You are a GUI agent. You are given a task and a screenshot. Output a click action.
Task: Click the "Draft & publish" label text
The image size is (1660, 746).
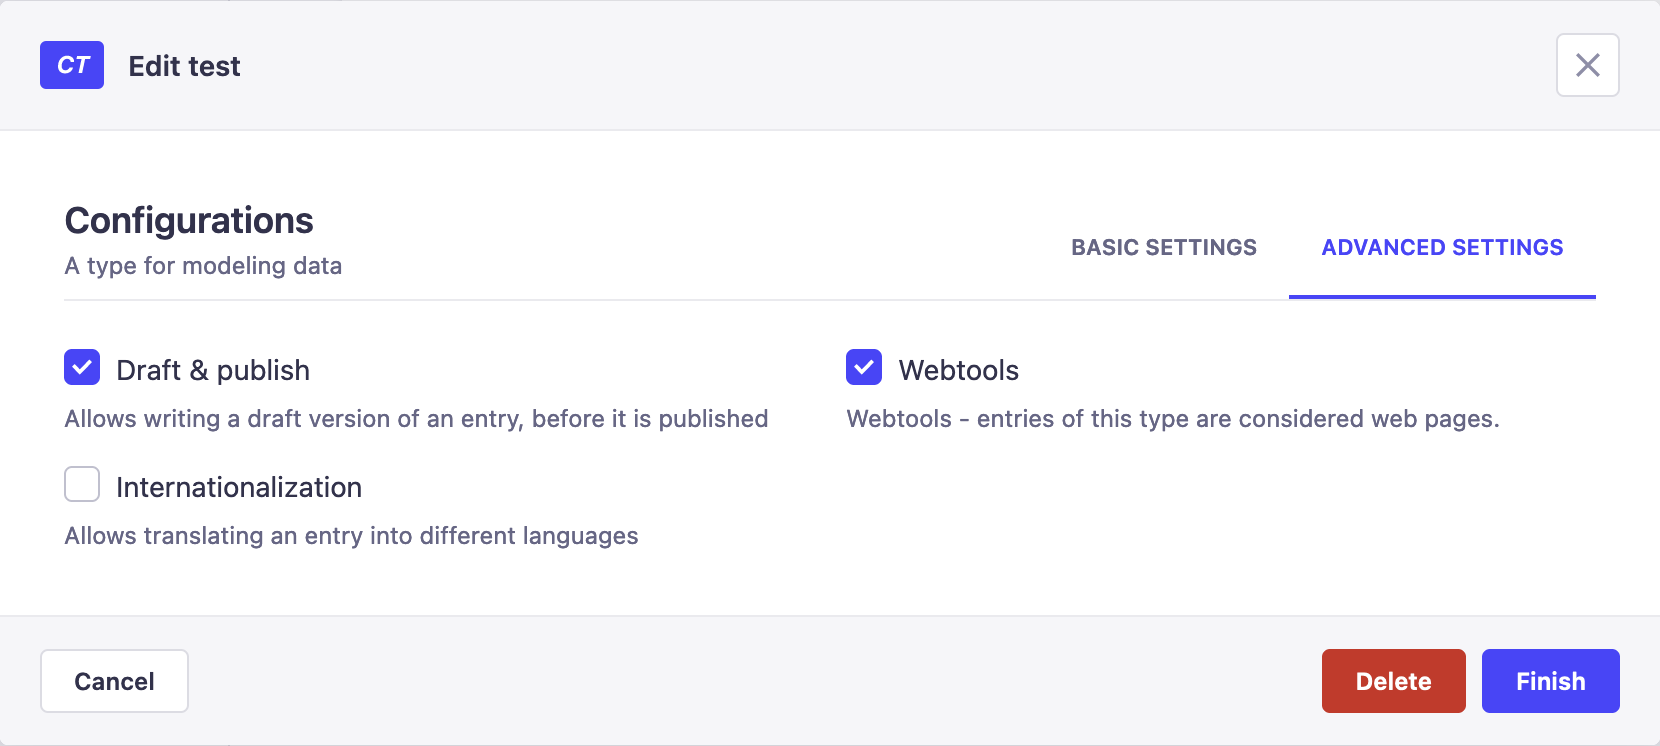point(213,370)
